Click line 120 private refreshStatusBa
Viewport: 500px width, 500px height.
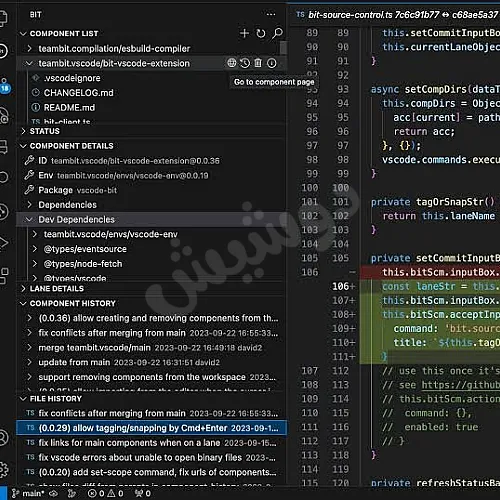point(435,483)
